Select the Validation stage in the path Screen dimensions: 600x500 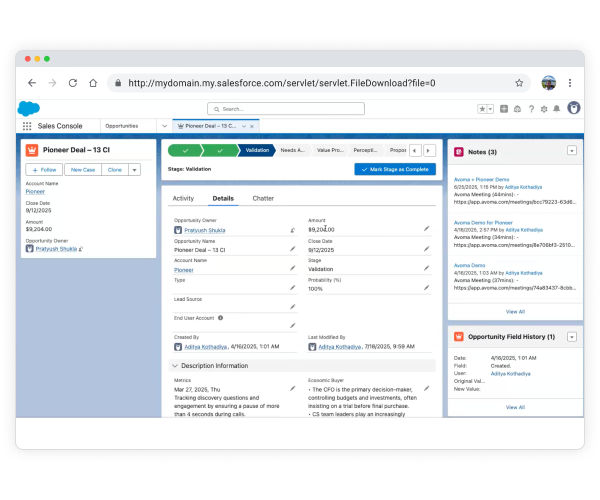pos(257,150)
